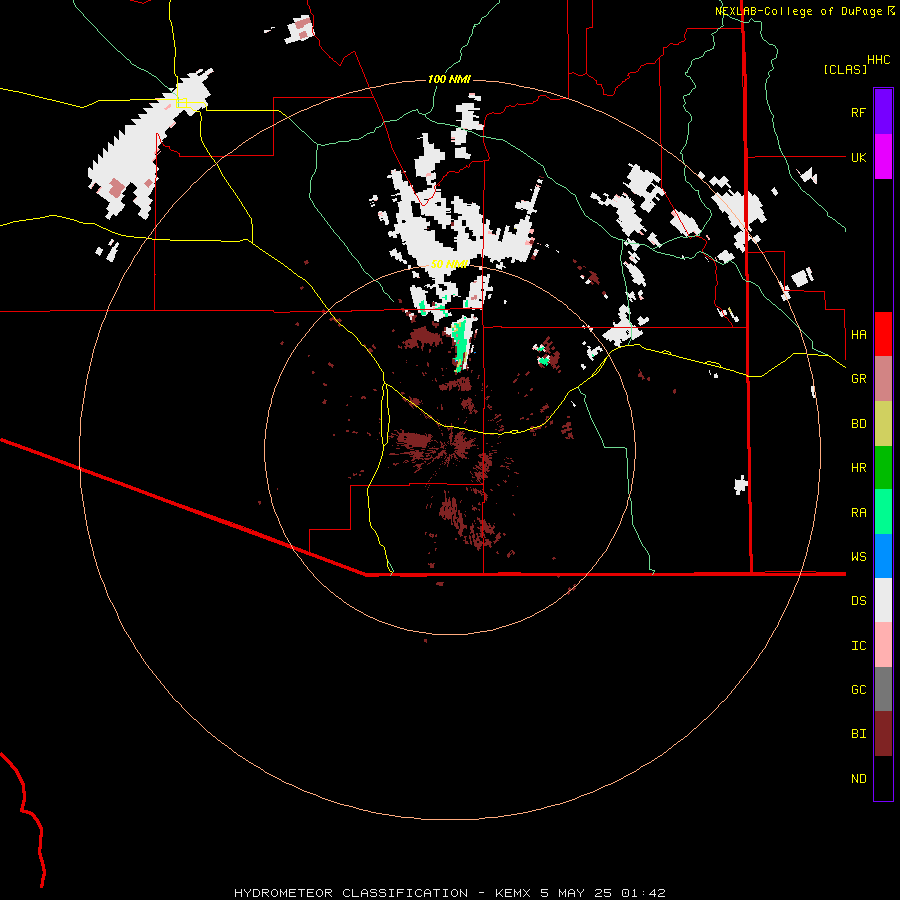This screenshot has width=900, height=900.
Task: Click the IC pink legend swatch
Action: (x=883, y=645)
